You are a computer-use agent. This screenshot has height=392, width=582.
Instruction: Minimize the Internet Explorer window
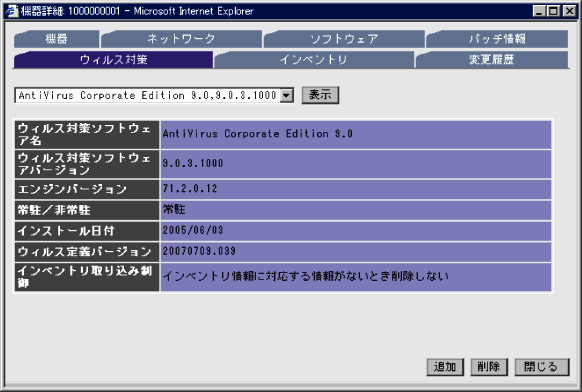click(539, 11)
